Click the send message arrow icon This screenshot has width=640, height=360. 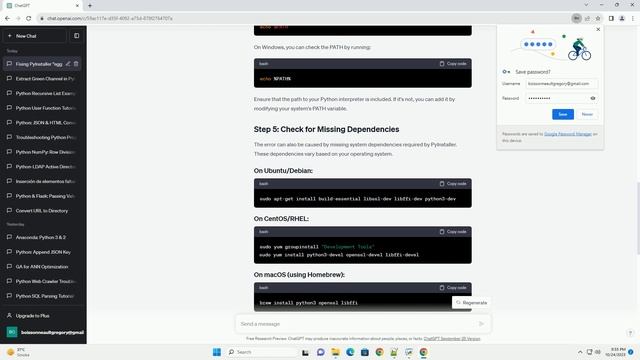(481, 324)
